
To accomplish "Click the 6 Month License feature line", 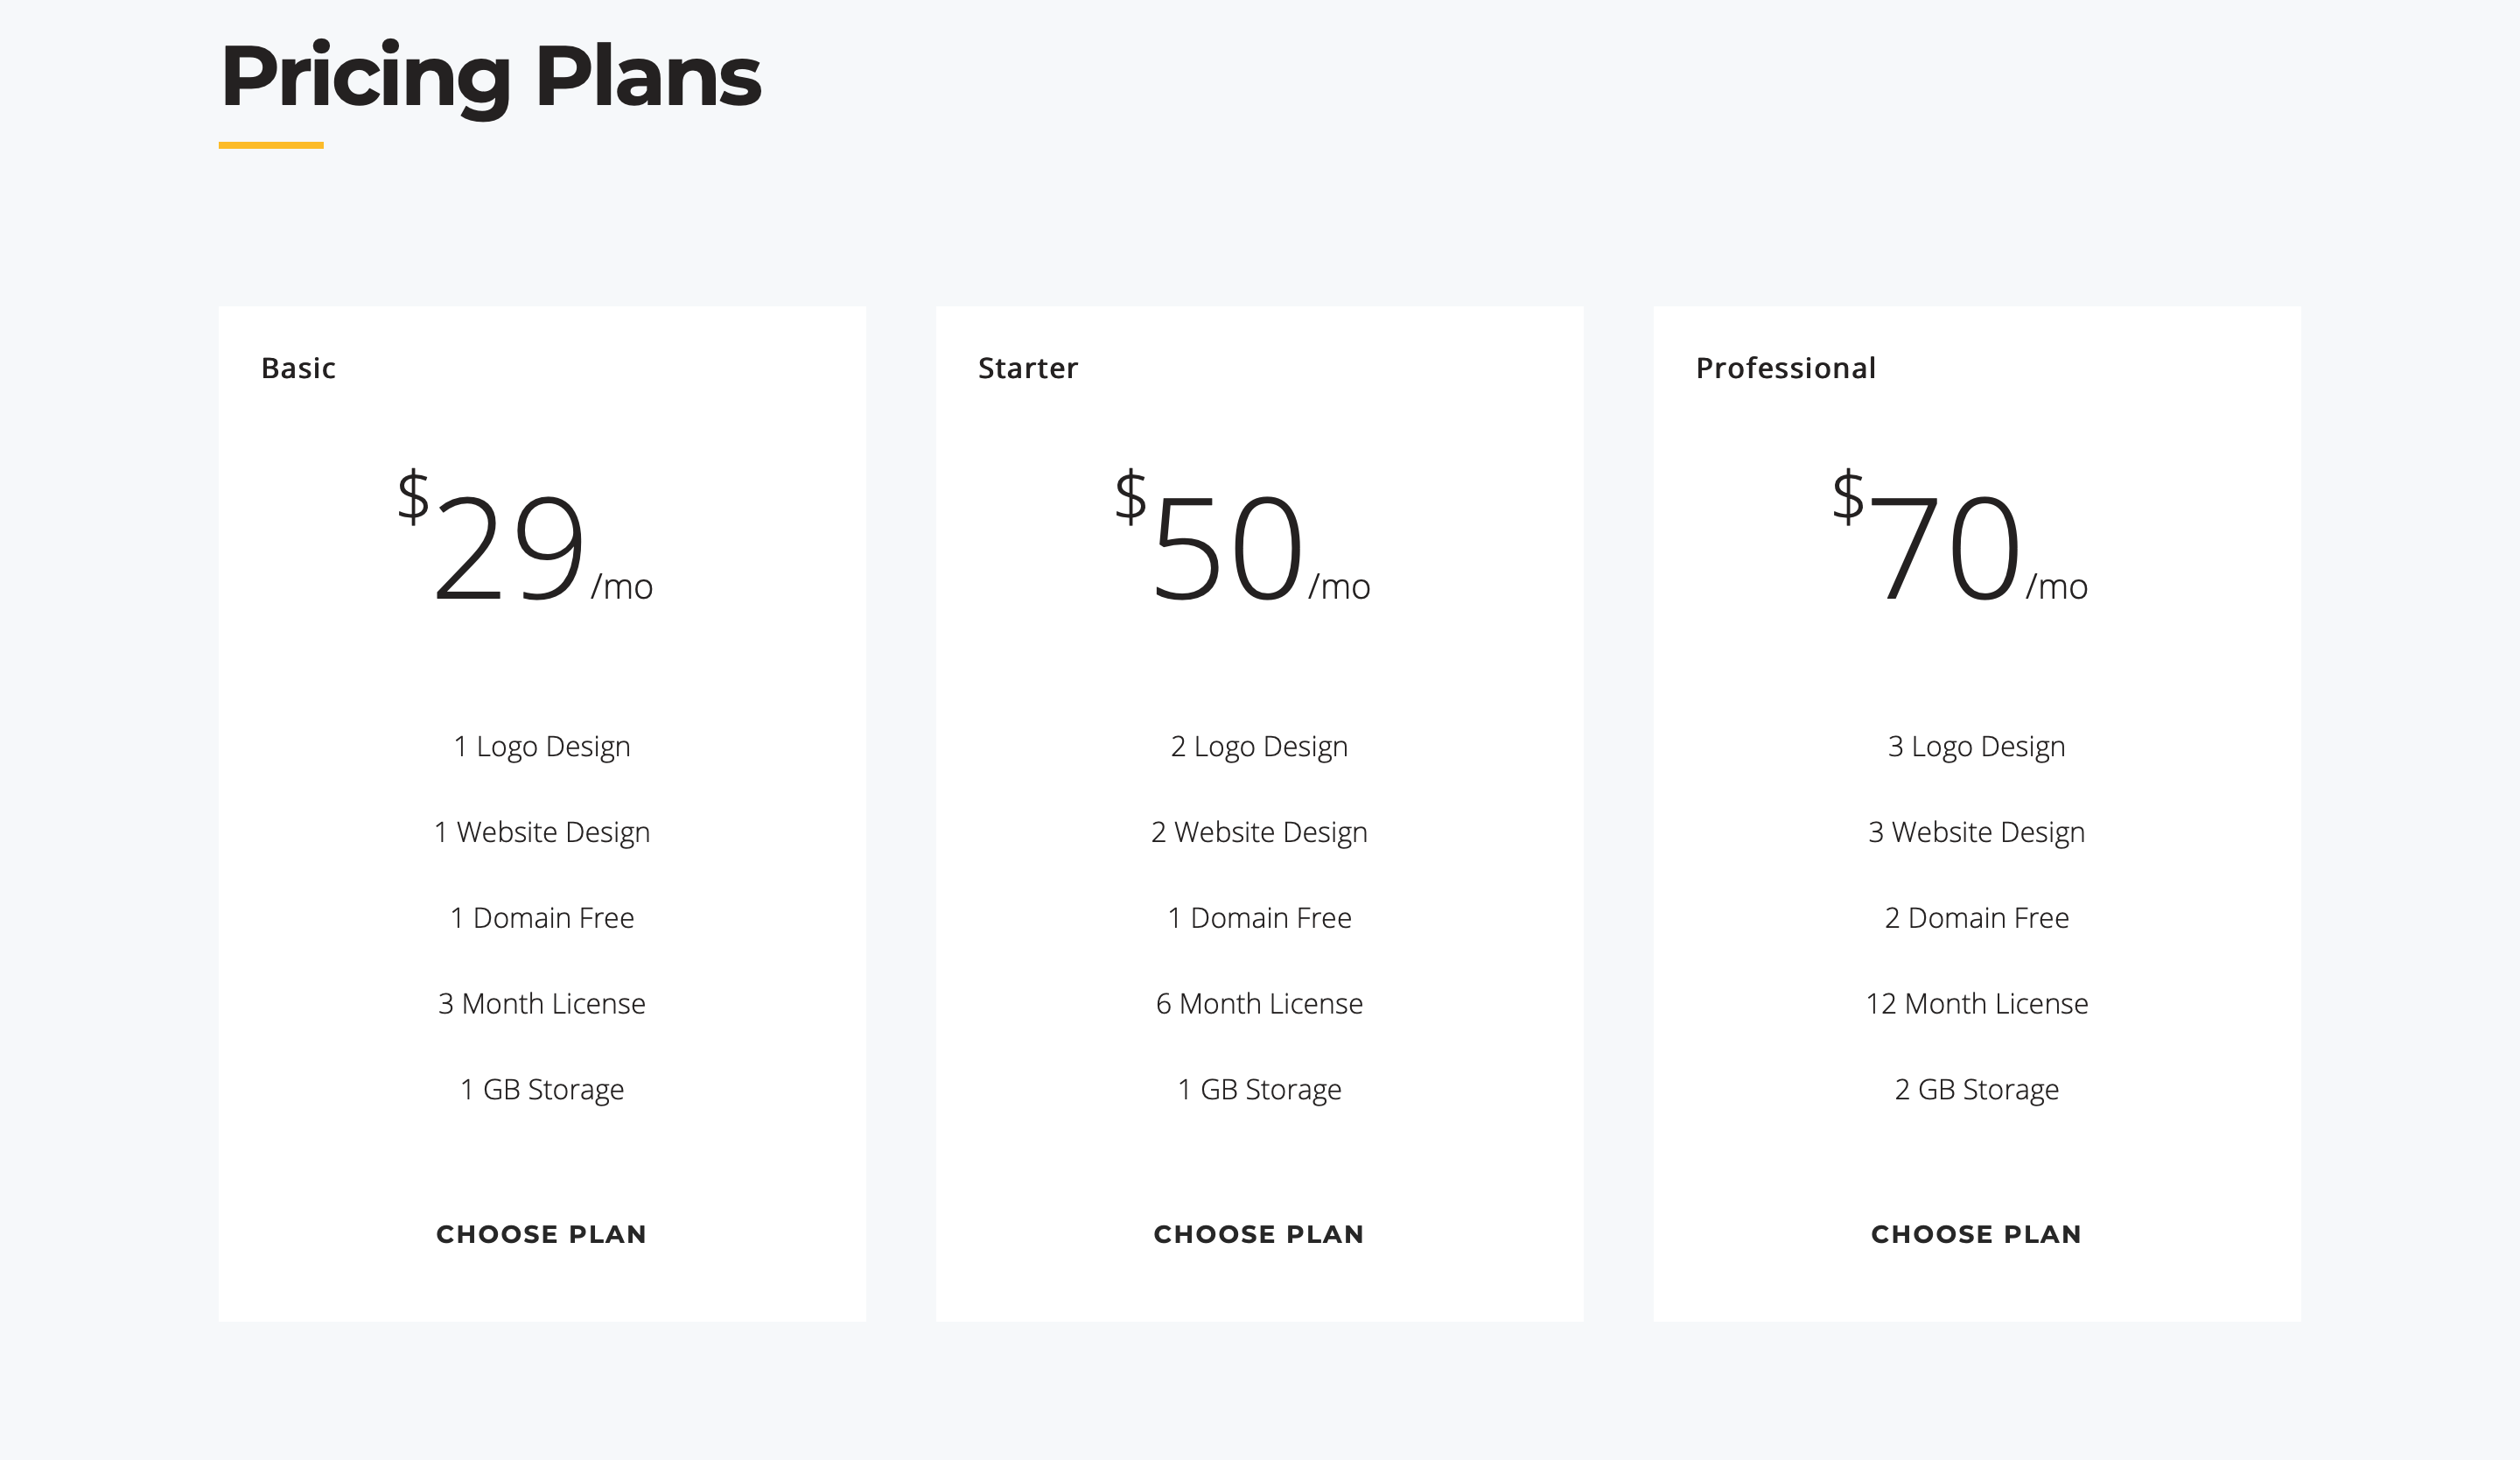I will (x=1259, y=1003).
